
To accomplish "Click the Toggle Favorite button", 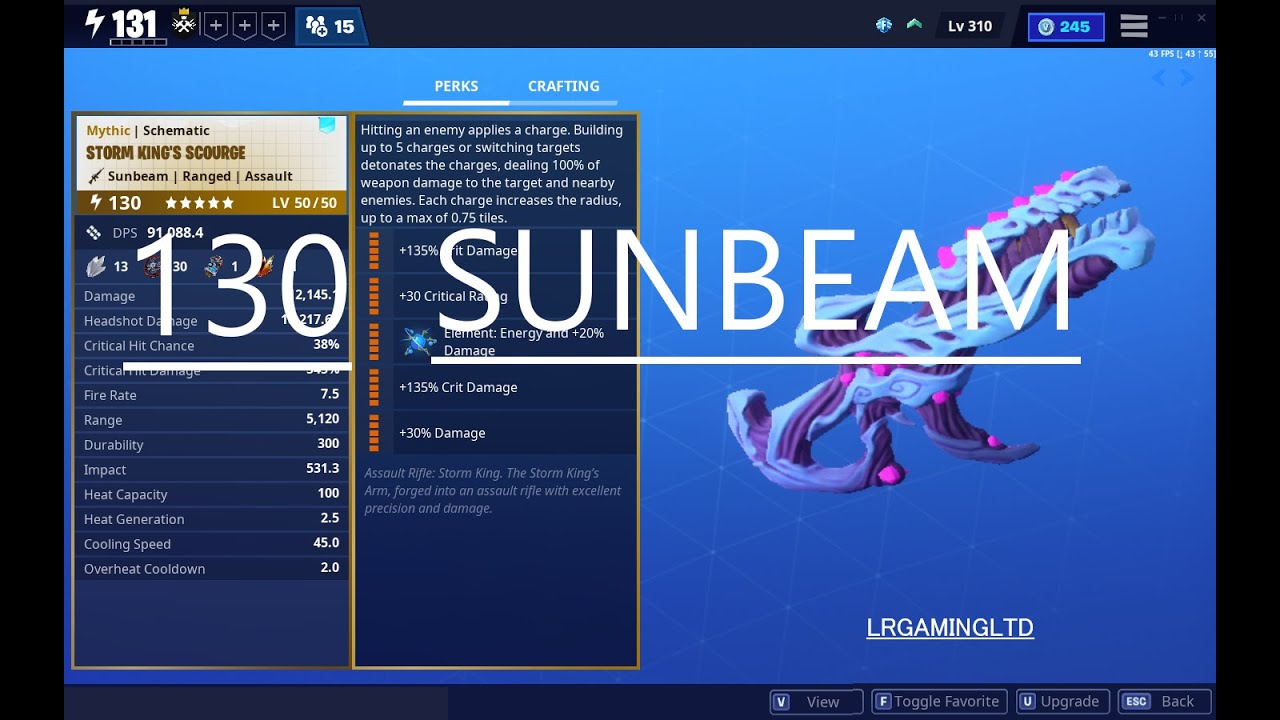I will pos(938,702).
